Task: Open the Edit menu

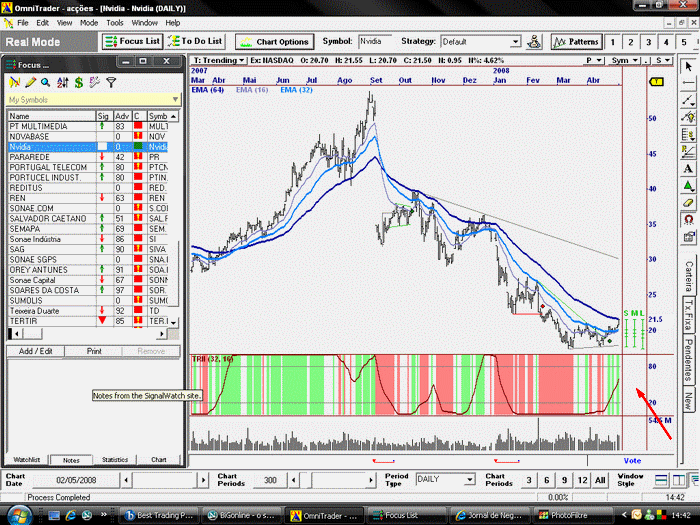Action: pos(42,23)
